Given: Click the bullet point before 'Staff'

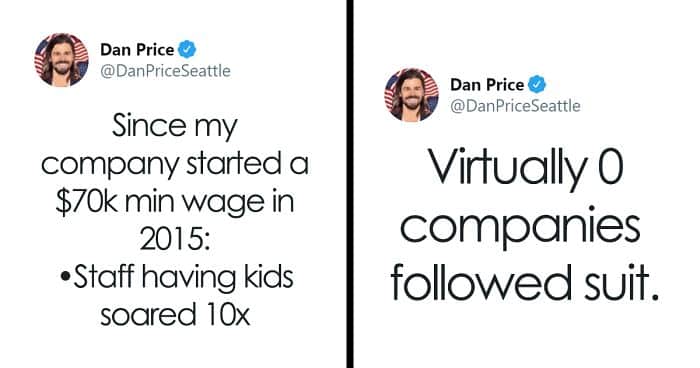Looking at the screenshot, I should [65, 278].
